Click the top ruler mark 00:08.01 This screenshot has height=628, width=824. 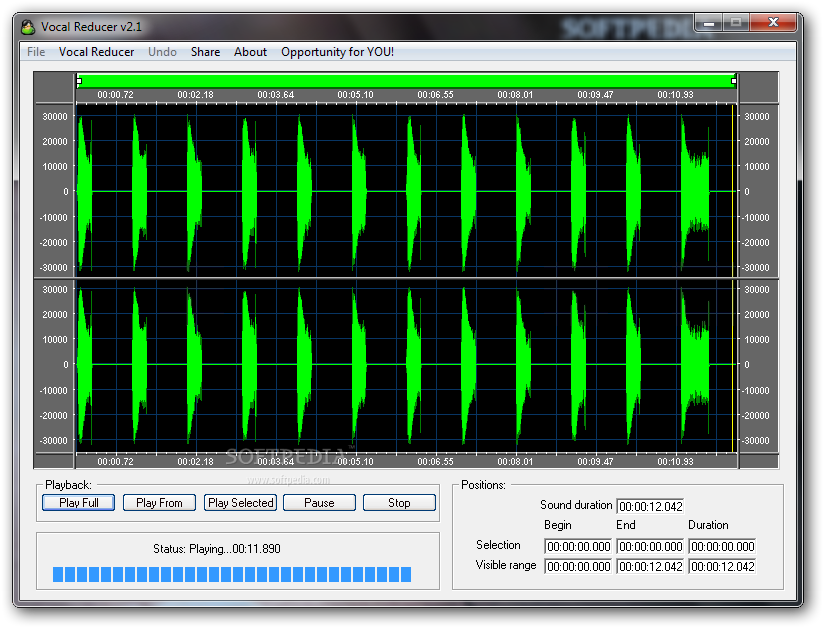click(515, 95)
